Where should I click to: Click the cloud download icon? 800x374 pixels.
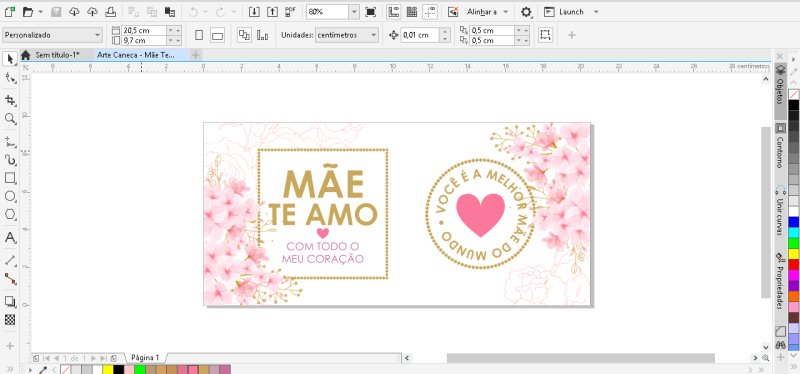pos(74,11)
